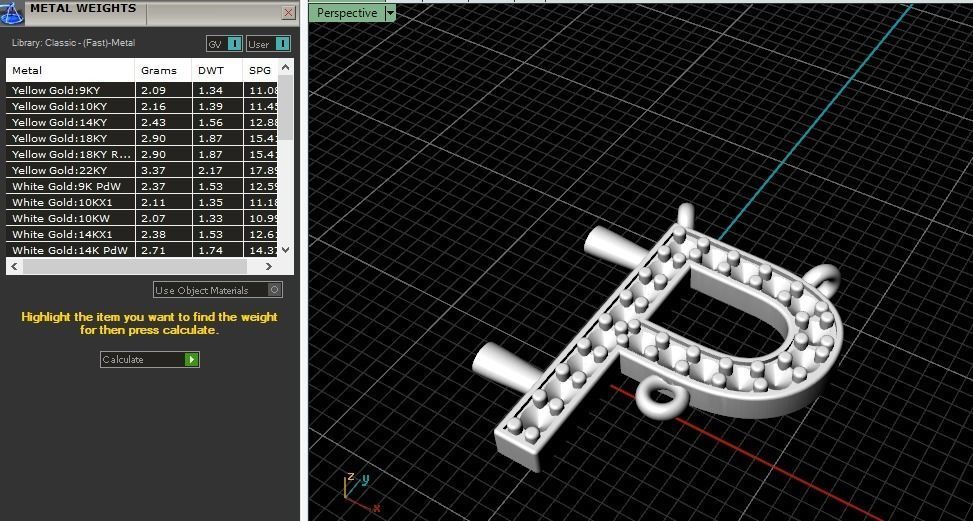Click the horizontal scroll right arrow
This screenshot has width=973, height=521.
pyautogui.click(x=269, y=266)
